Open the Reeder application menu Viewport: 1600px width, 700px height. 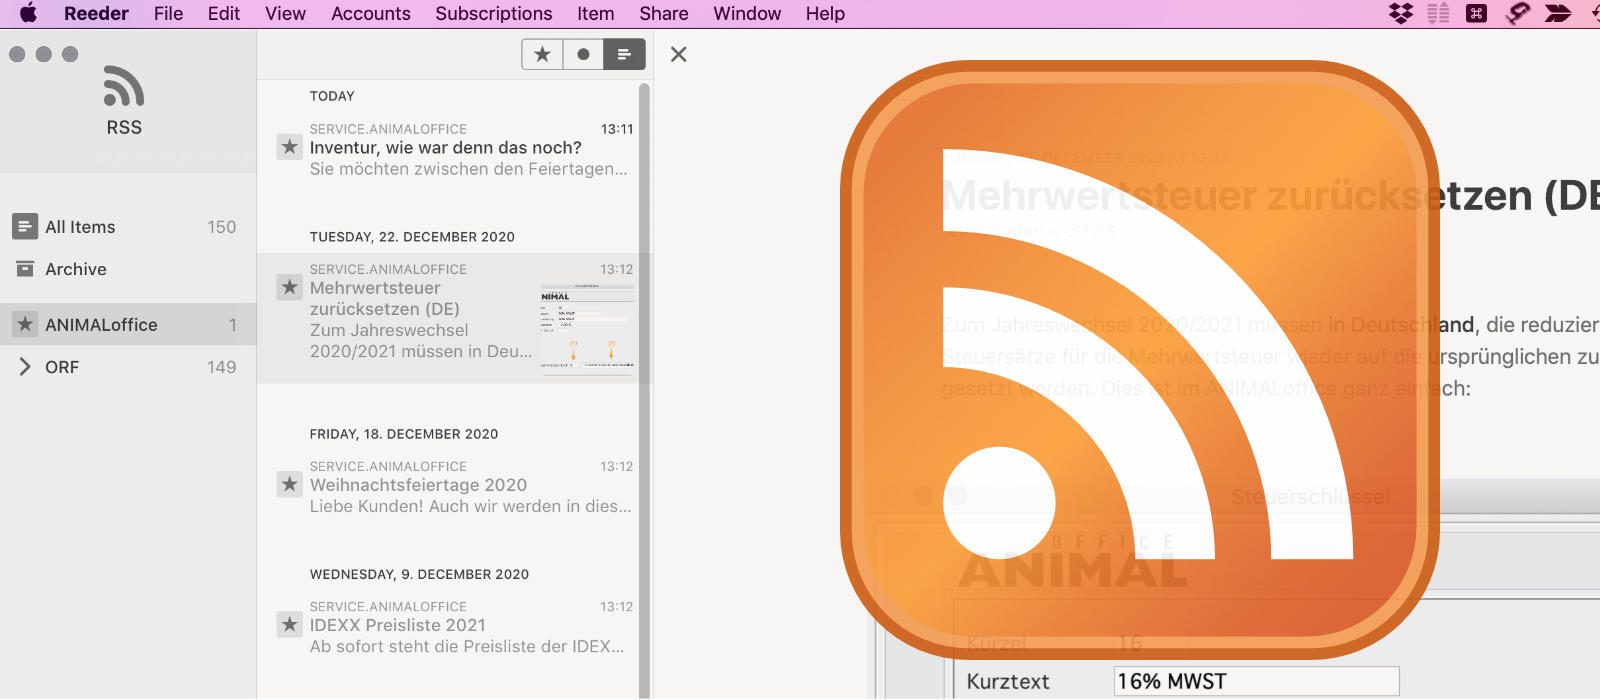(96, 14)
